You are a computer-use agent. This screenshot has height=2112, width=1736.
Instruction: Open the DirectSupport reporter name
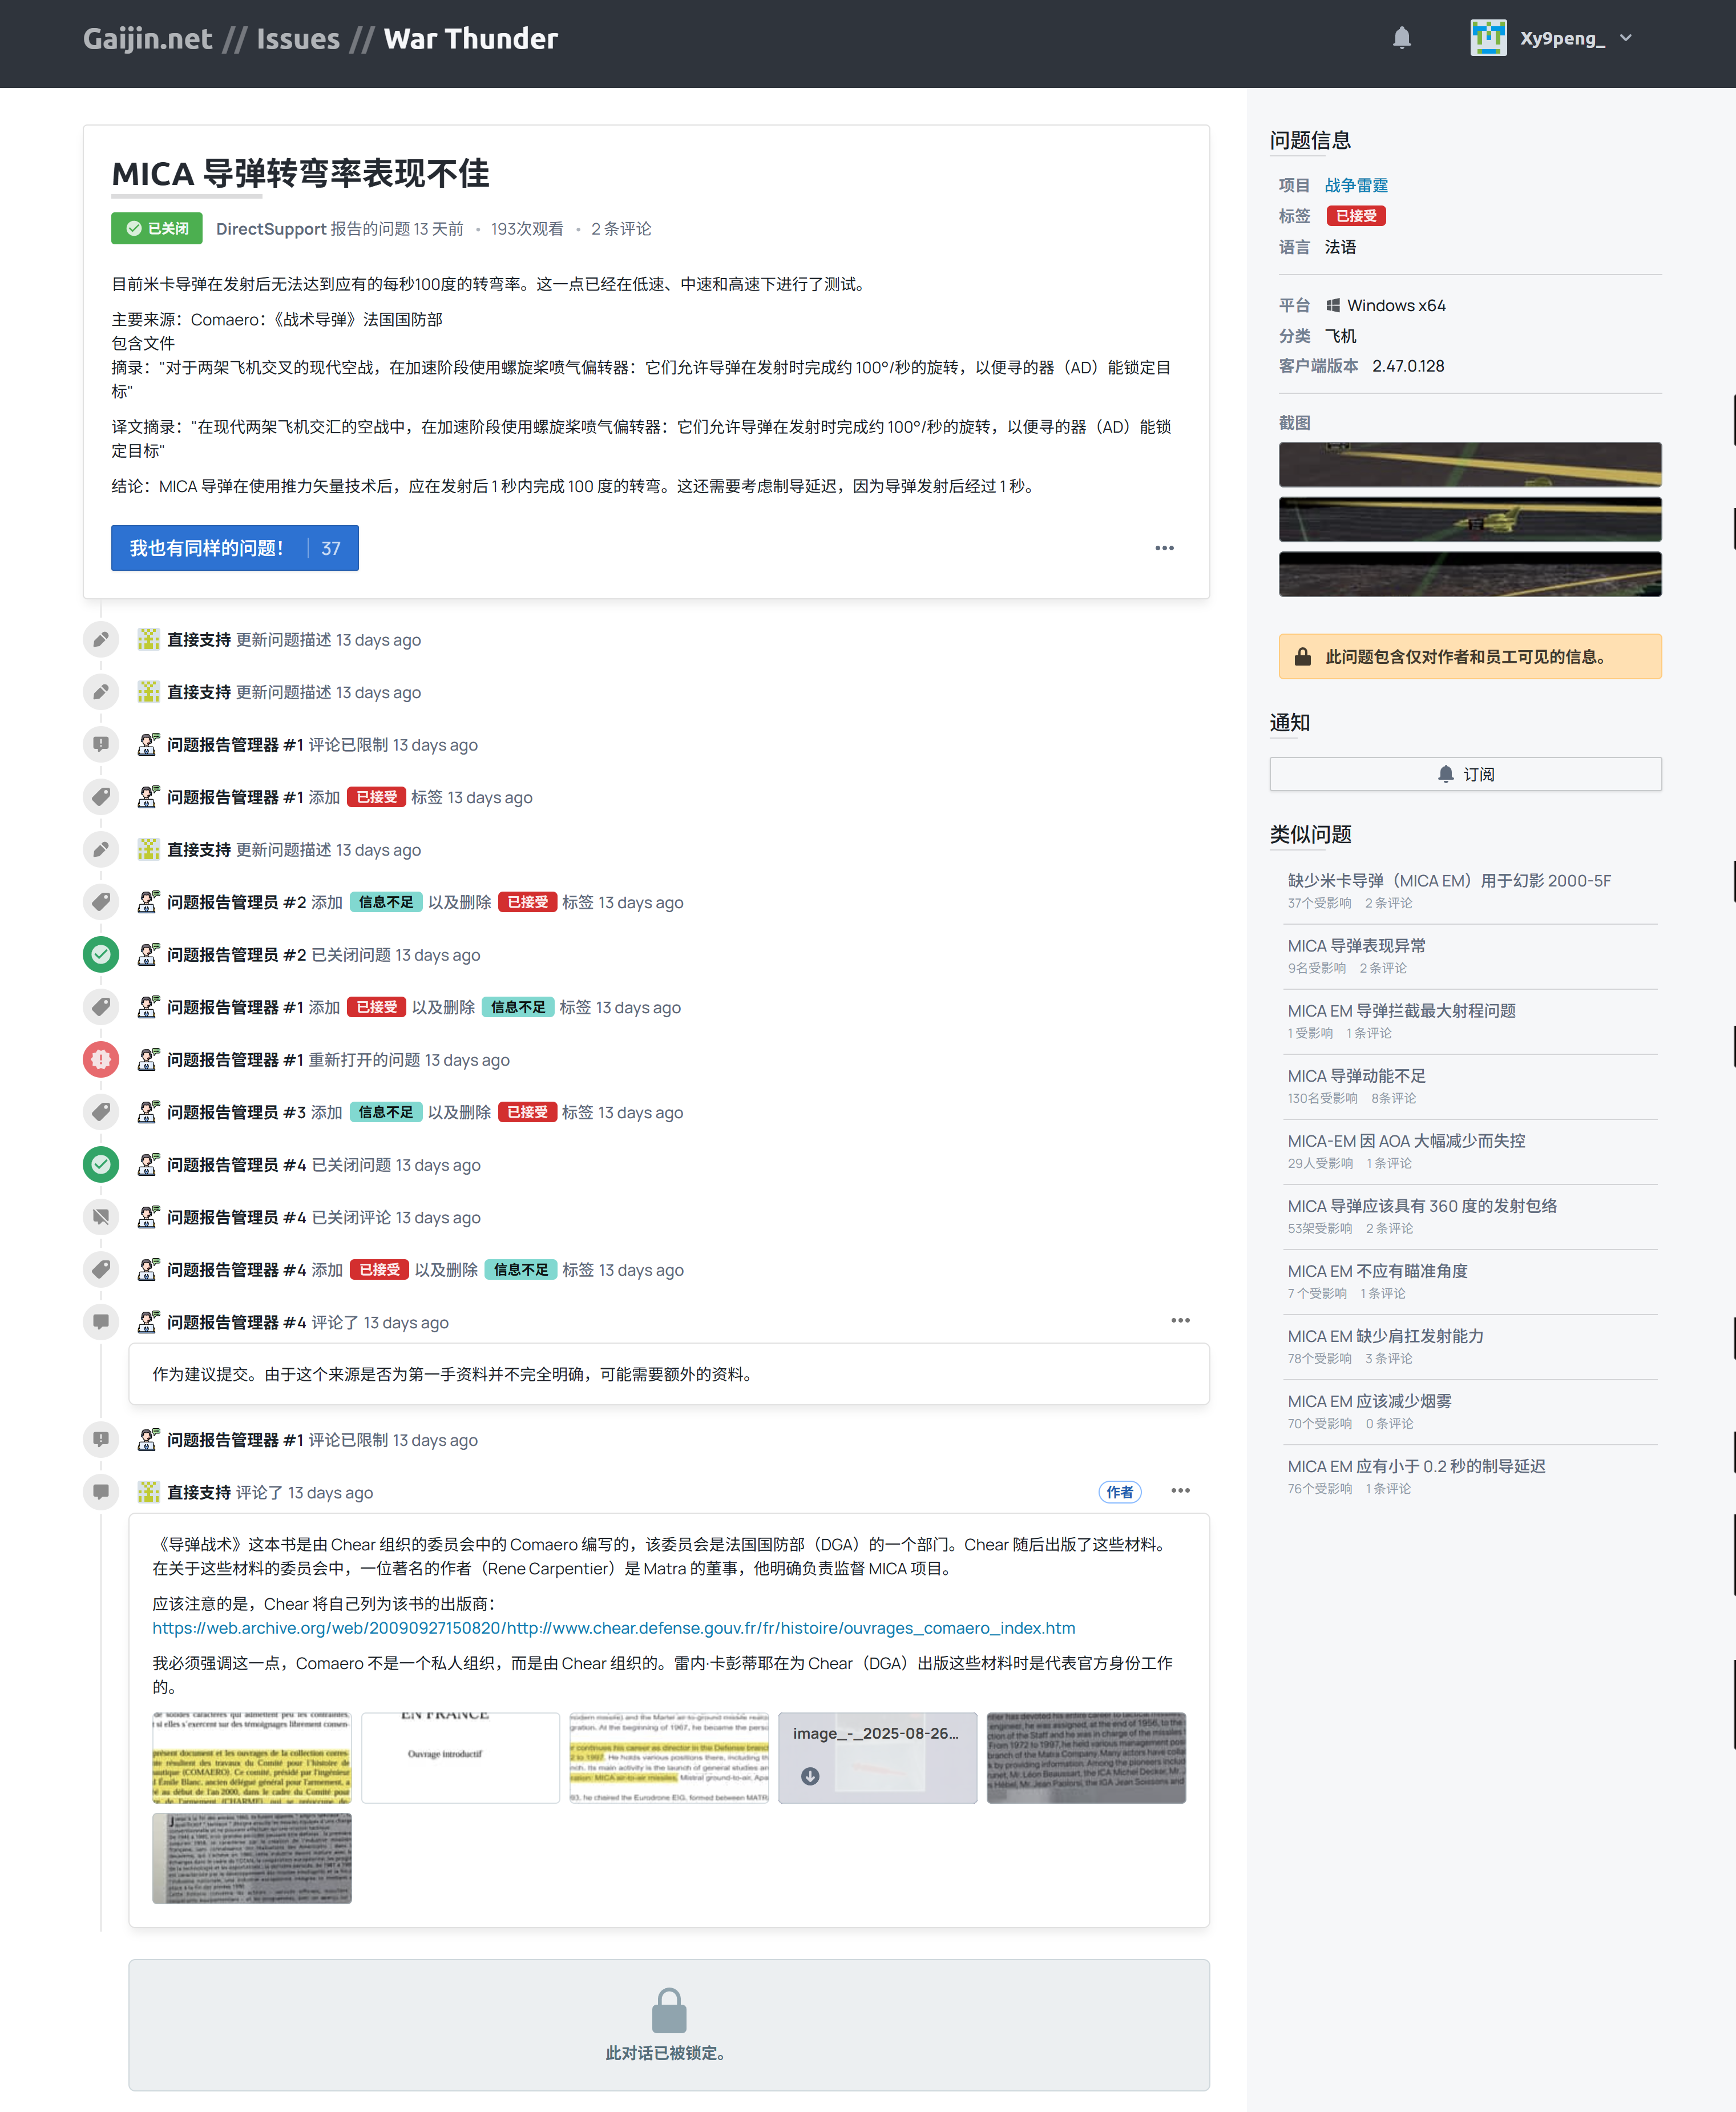(x=271, y=228)
